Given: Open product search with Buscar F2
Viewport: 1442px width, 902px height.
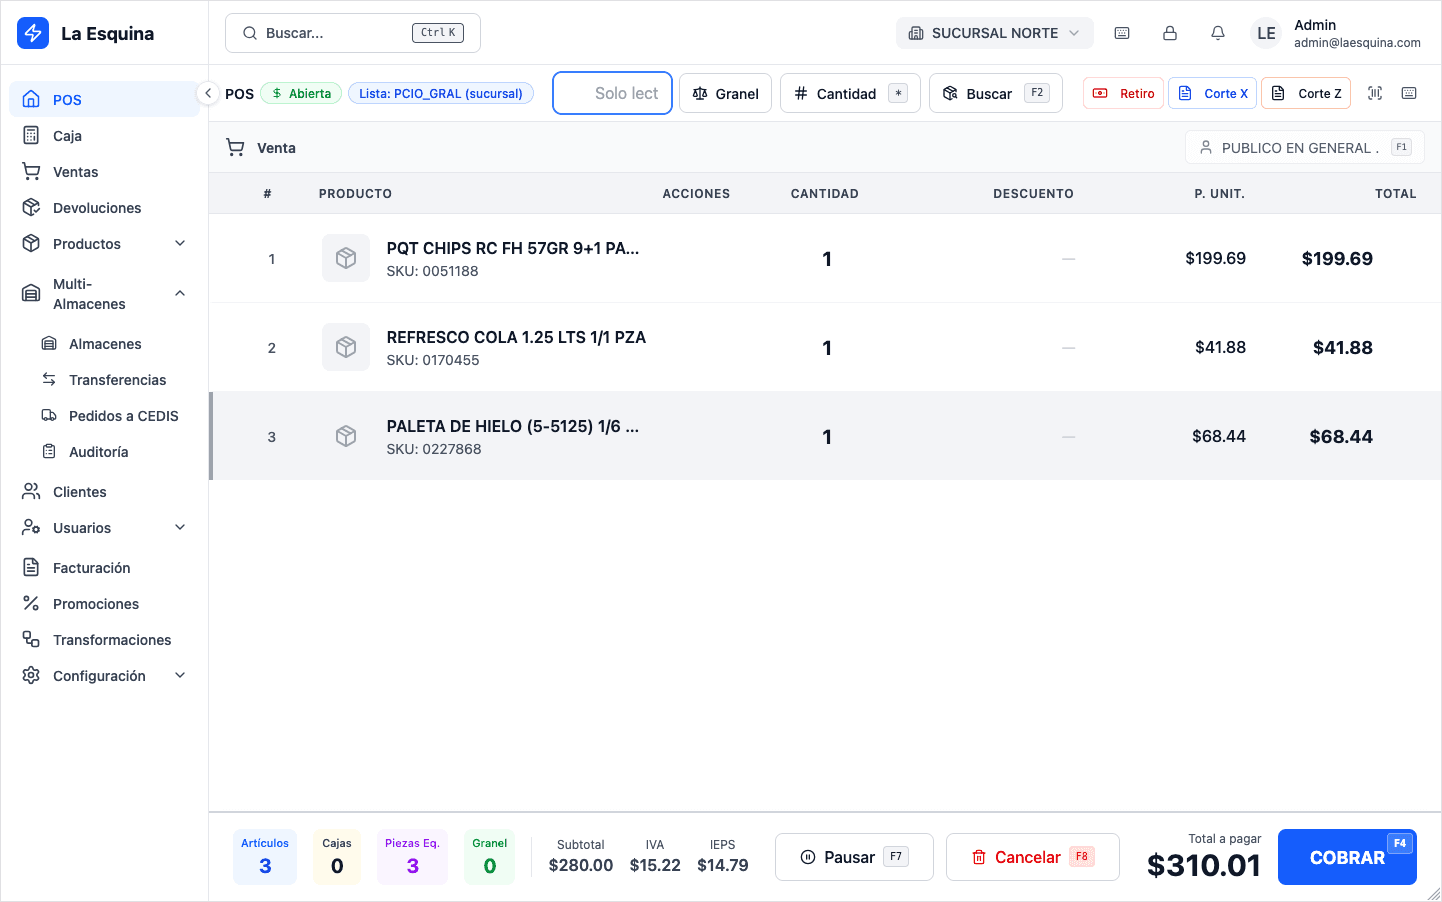Looking at the screenshot, I should [995, 93].
